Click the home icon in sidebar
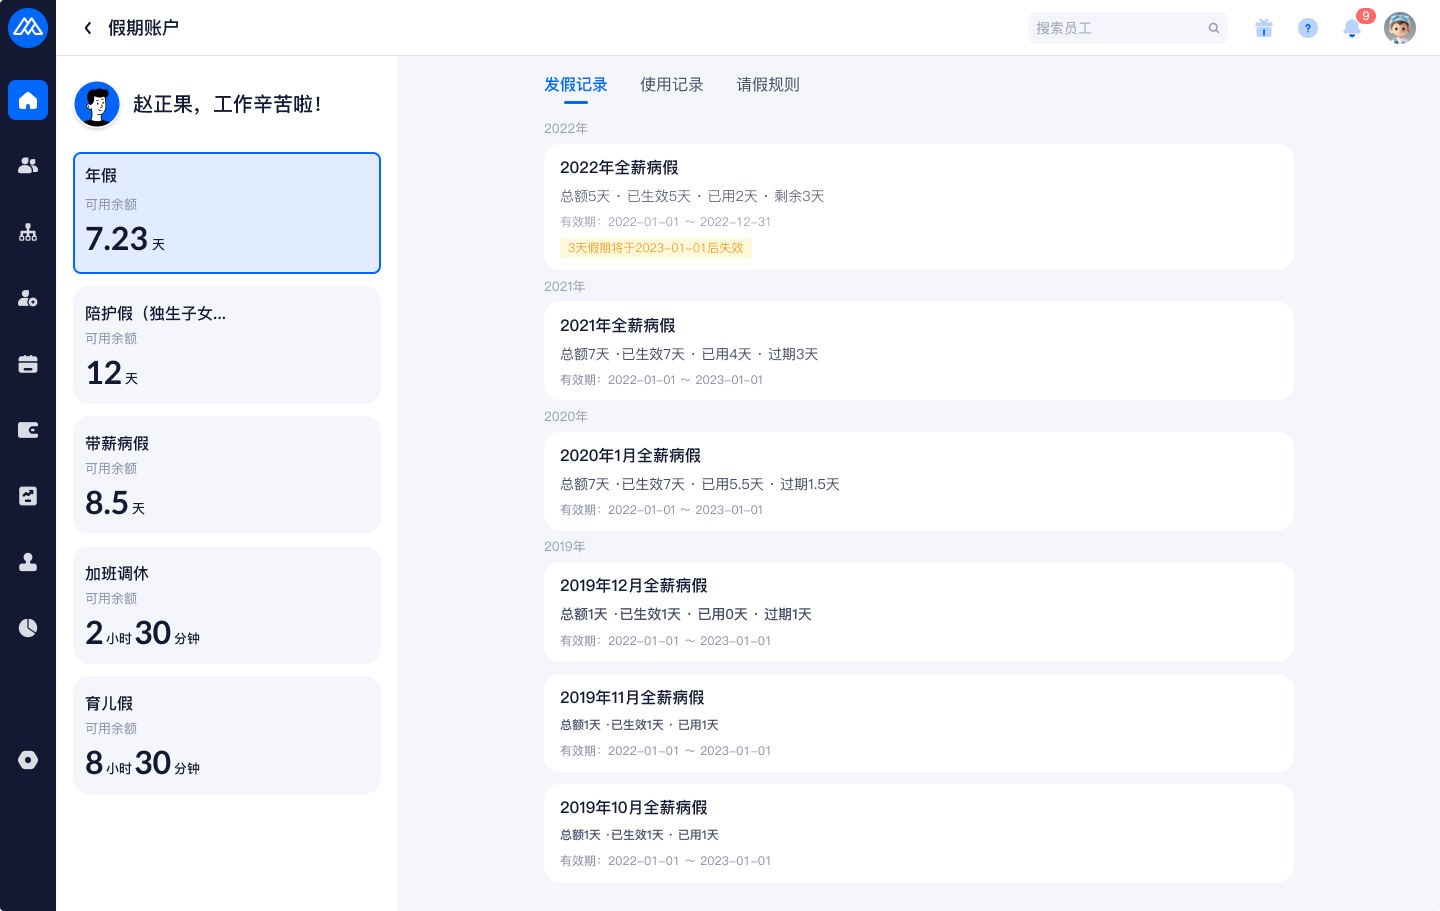The image size is (1440, 911). (x=28, y=100)
